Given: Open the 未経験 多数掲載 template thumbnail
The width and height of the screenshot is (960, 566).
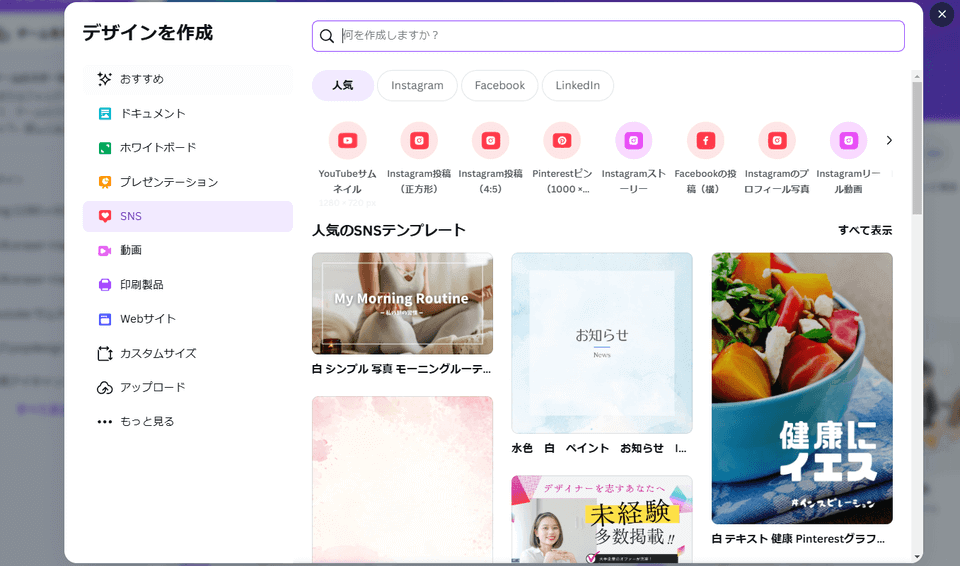Looking at the screenshot, I should [x=602, y=519].
